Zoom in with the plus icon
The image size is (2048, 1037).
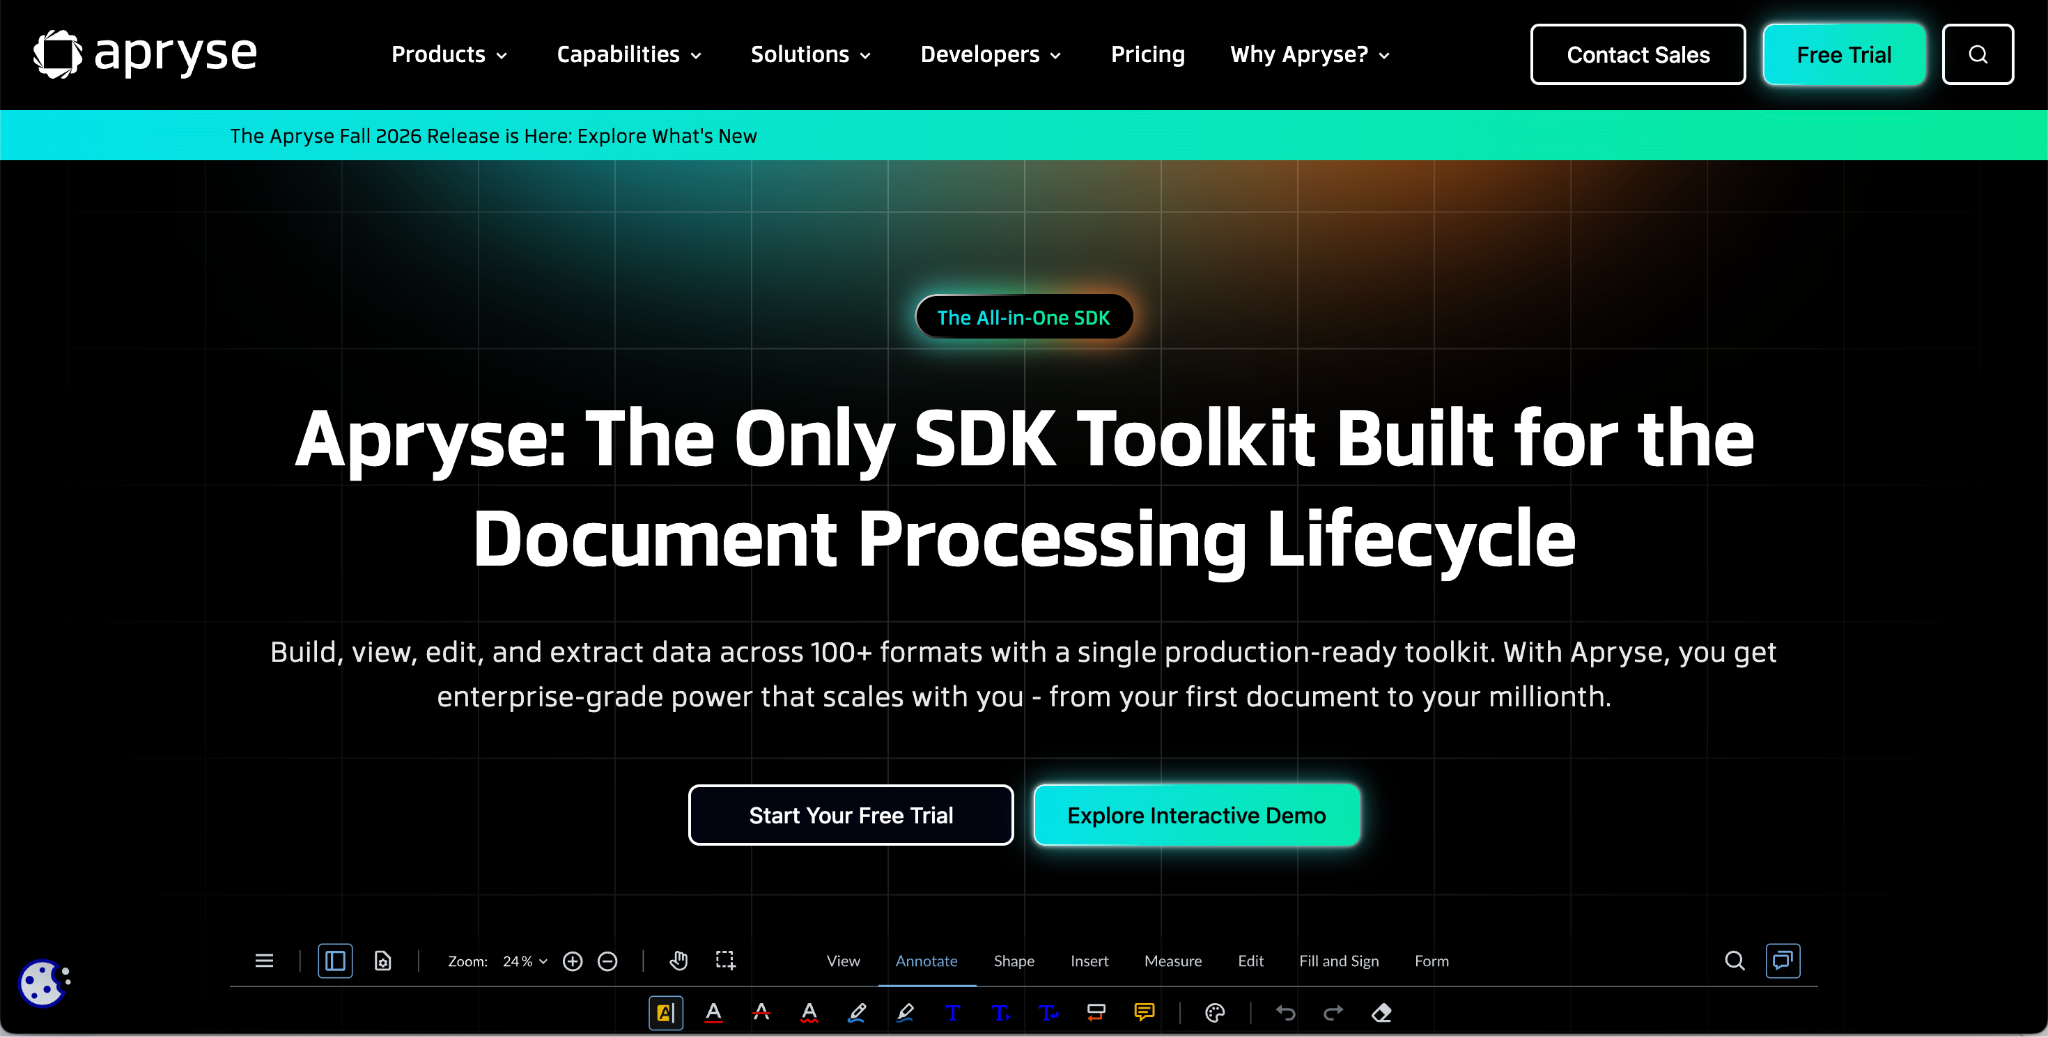pos(573,961)
